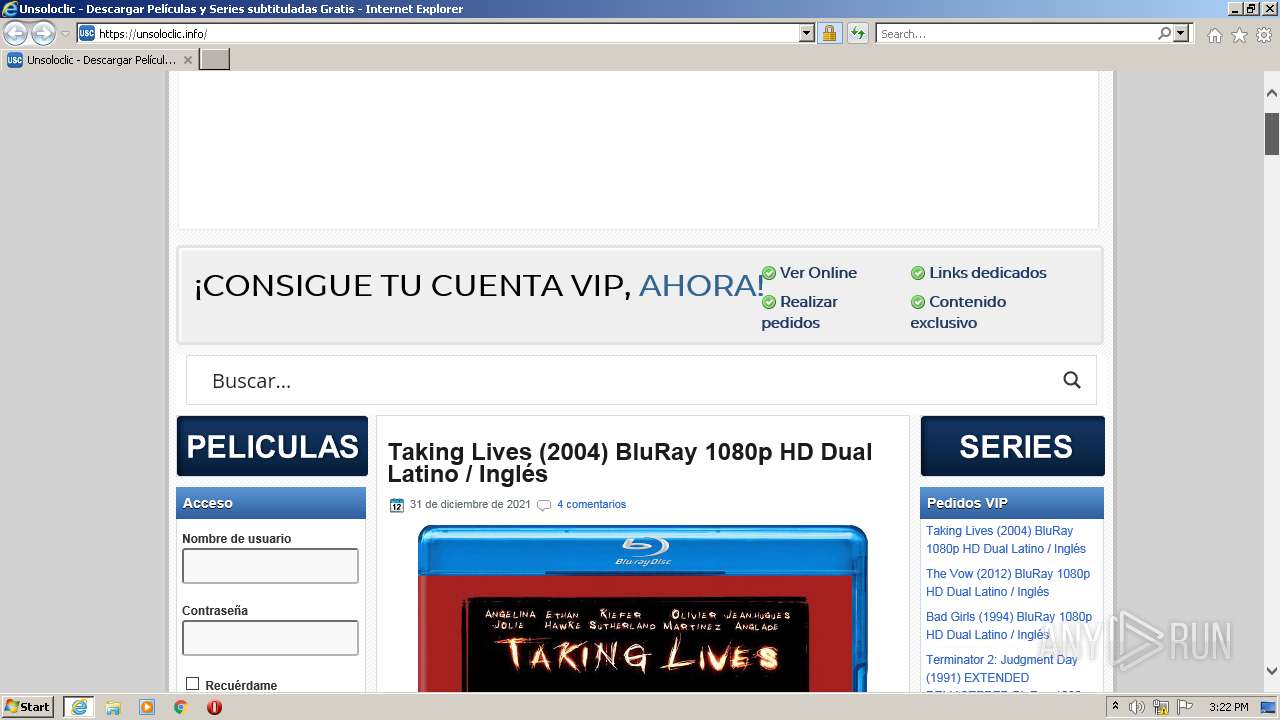
Task: Open the address bar history dropdown
Action: [x=807, y=33]
